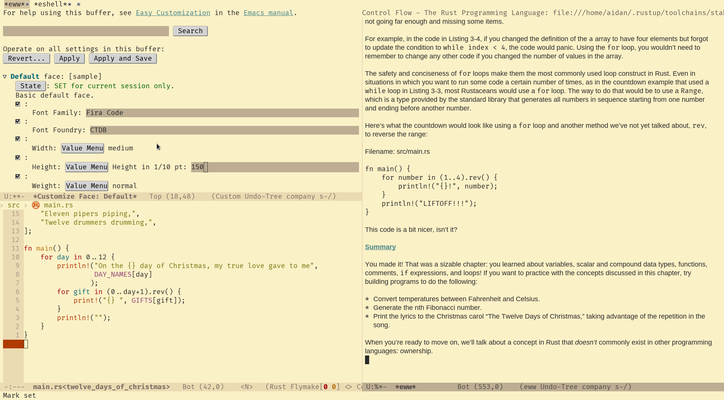
Task: Click (eww Undo-Tree company s-/) mode list
Action: [x=575, y=387]
